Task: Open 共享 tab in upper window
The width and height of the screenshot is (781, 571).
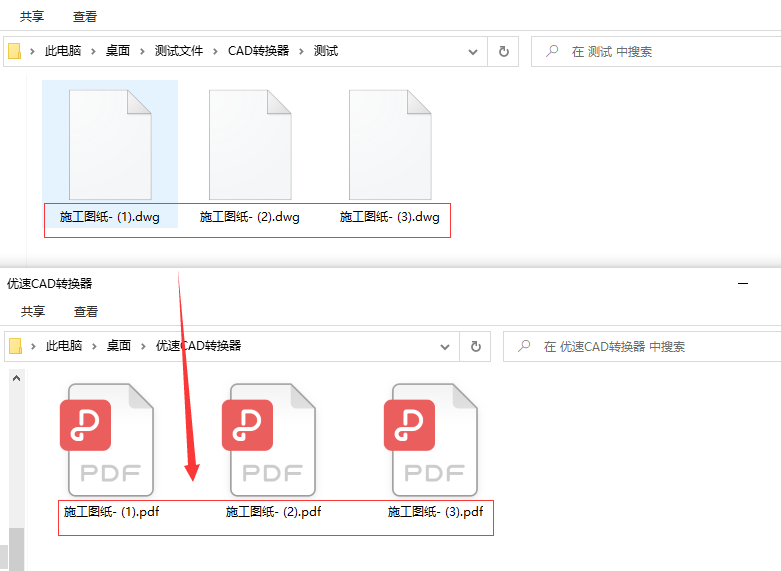Action: click(32, 16)
